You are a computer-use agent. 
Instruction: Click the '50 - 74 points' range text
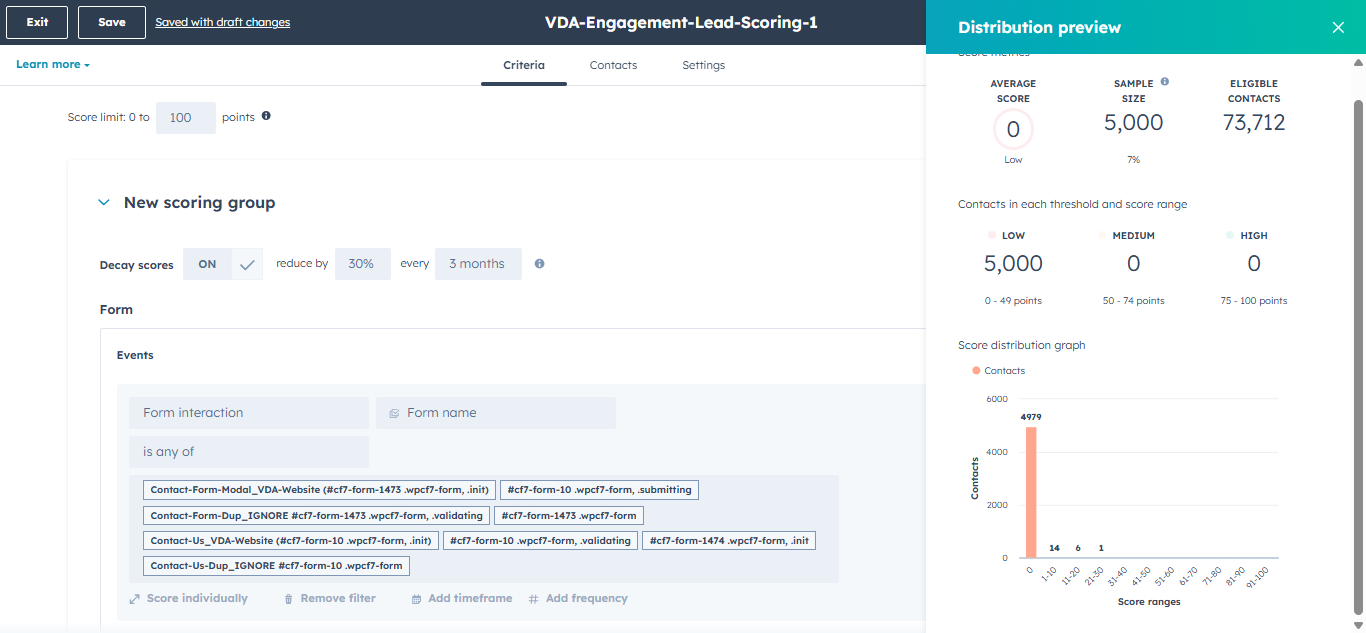coord(1133,301)
